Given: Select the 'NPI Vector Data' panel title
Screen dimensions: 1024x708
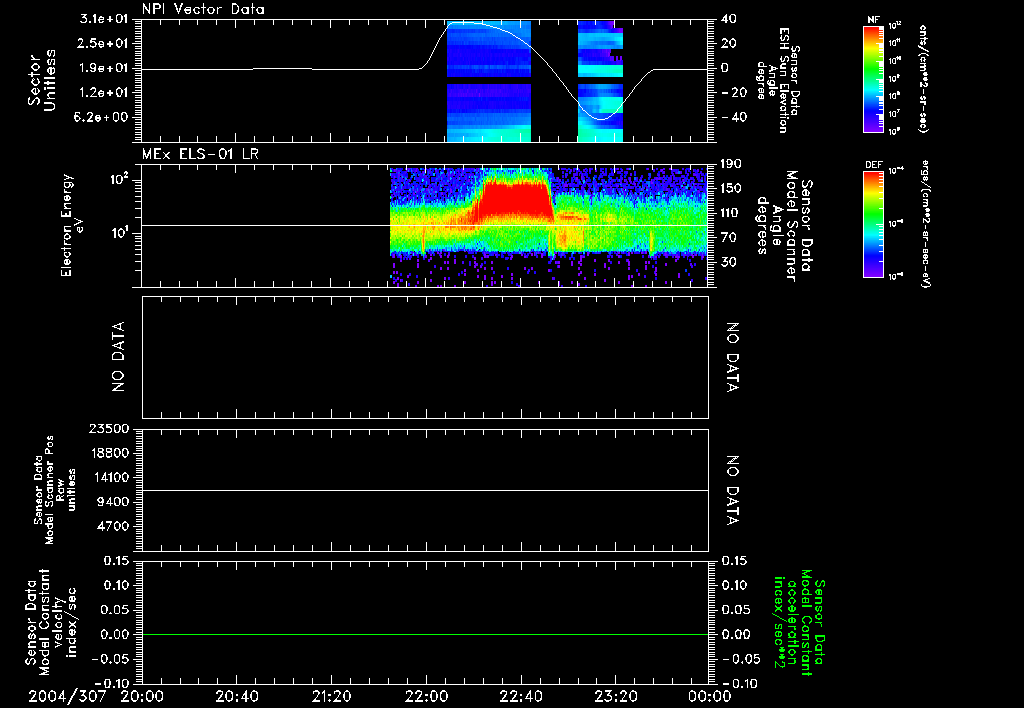Looking at the screenshot, I should [x=203, y=9].
